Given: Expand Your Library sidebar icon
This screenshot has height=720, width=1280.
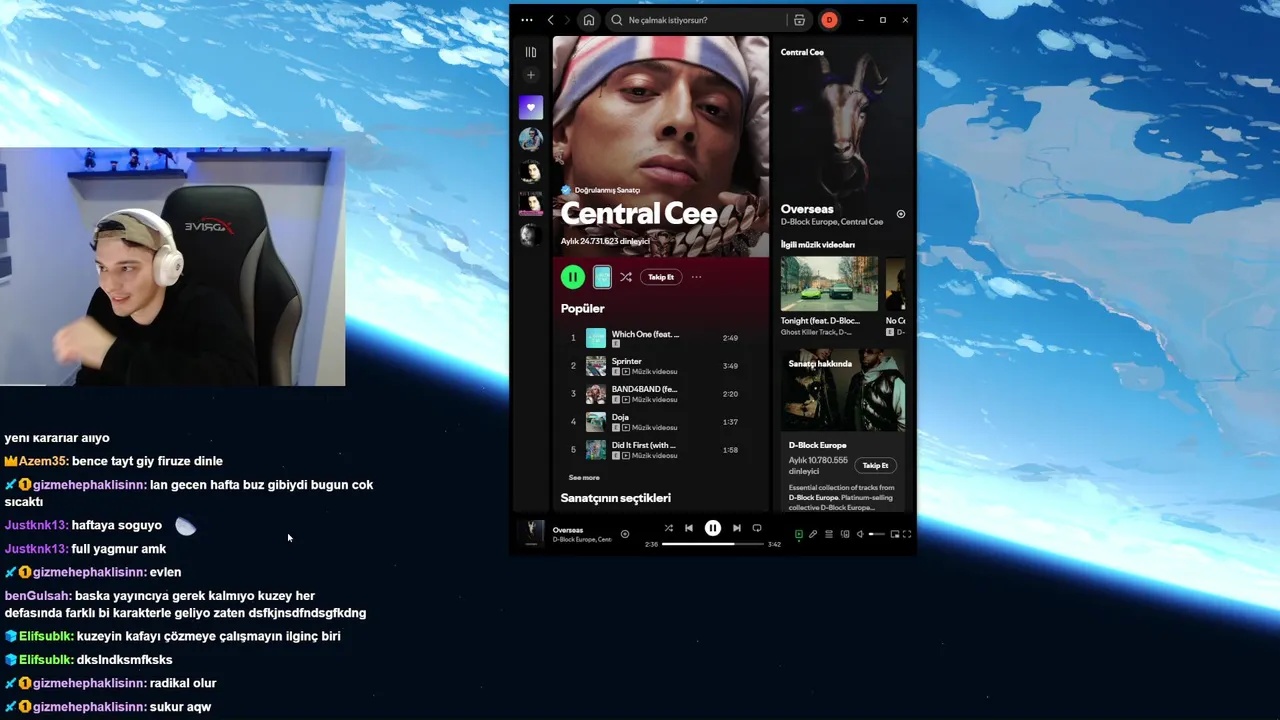Looking at the screenshot, I should (531, 52).
